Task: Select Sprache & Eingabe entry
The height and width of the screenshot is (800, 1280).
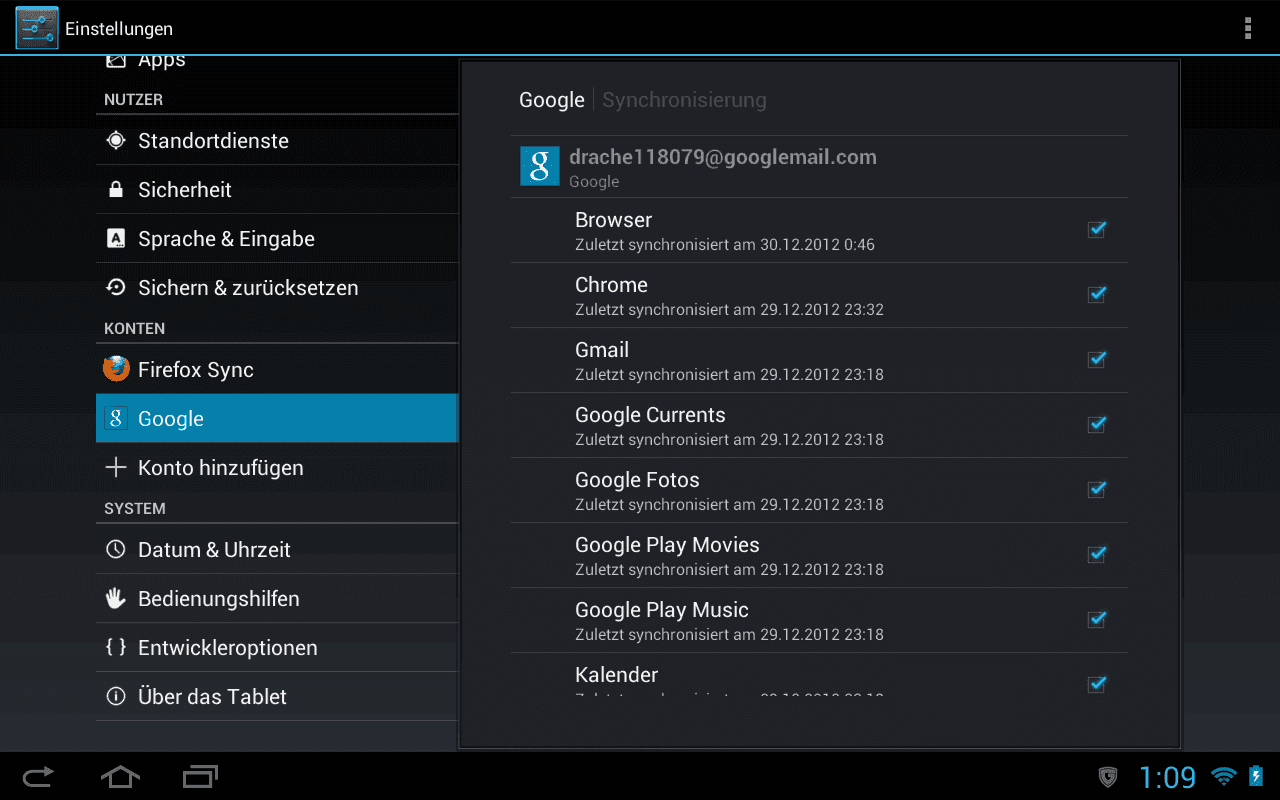Action: pos(277,239)
